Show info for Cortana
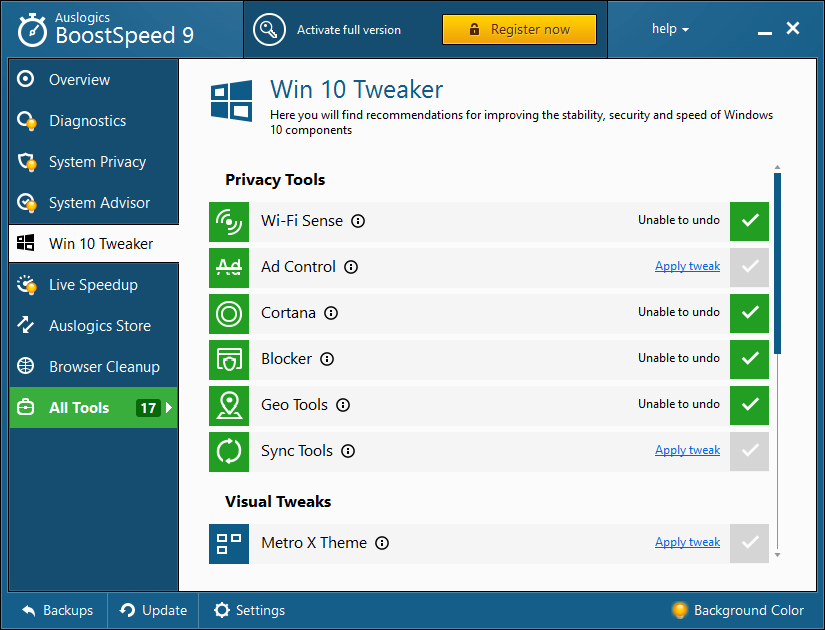 pyautogui.click(x=331, y=313)
